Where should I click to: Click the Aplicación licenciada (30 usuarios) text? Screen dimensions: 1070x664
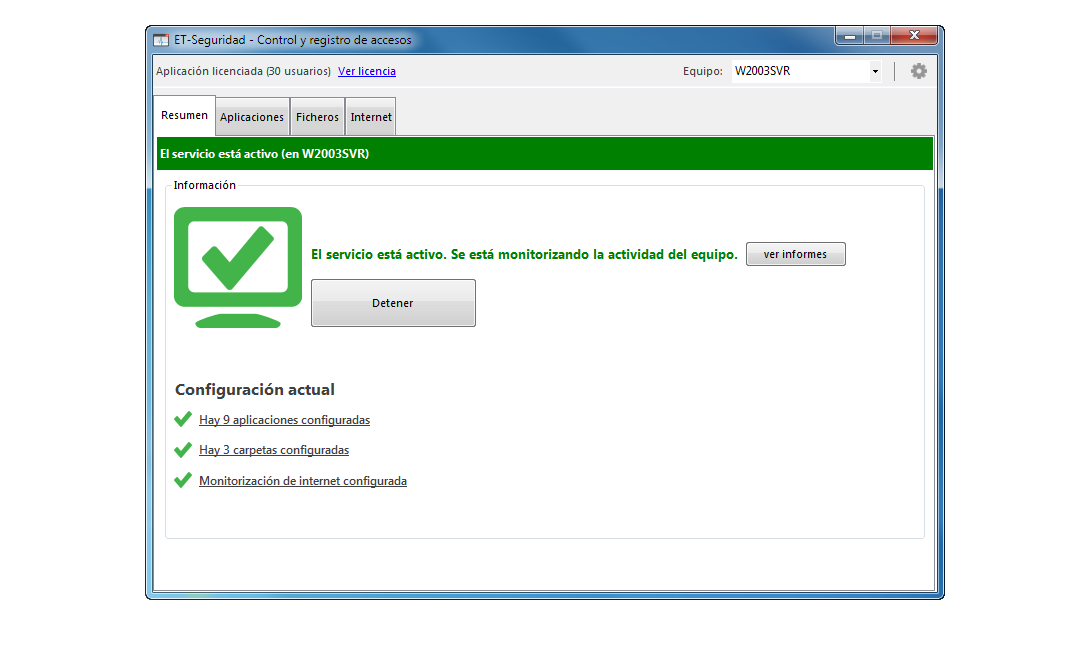coord(243,71)
